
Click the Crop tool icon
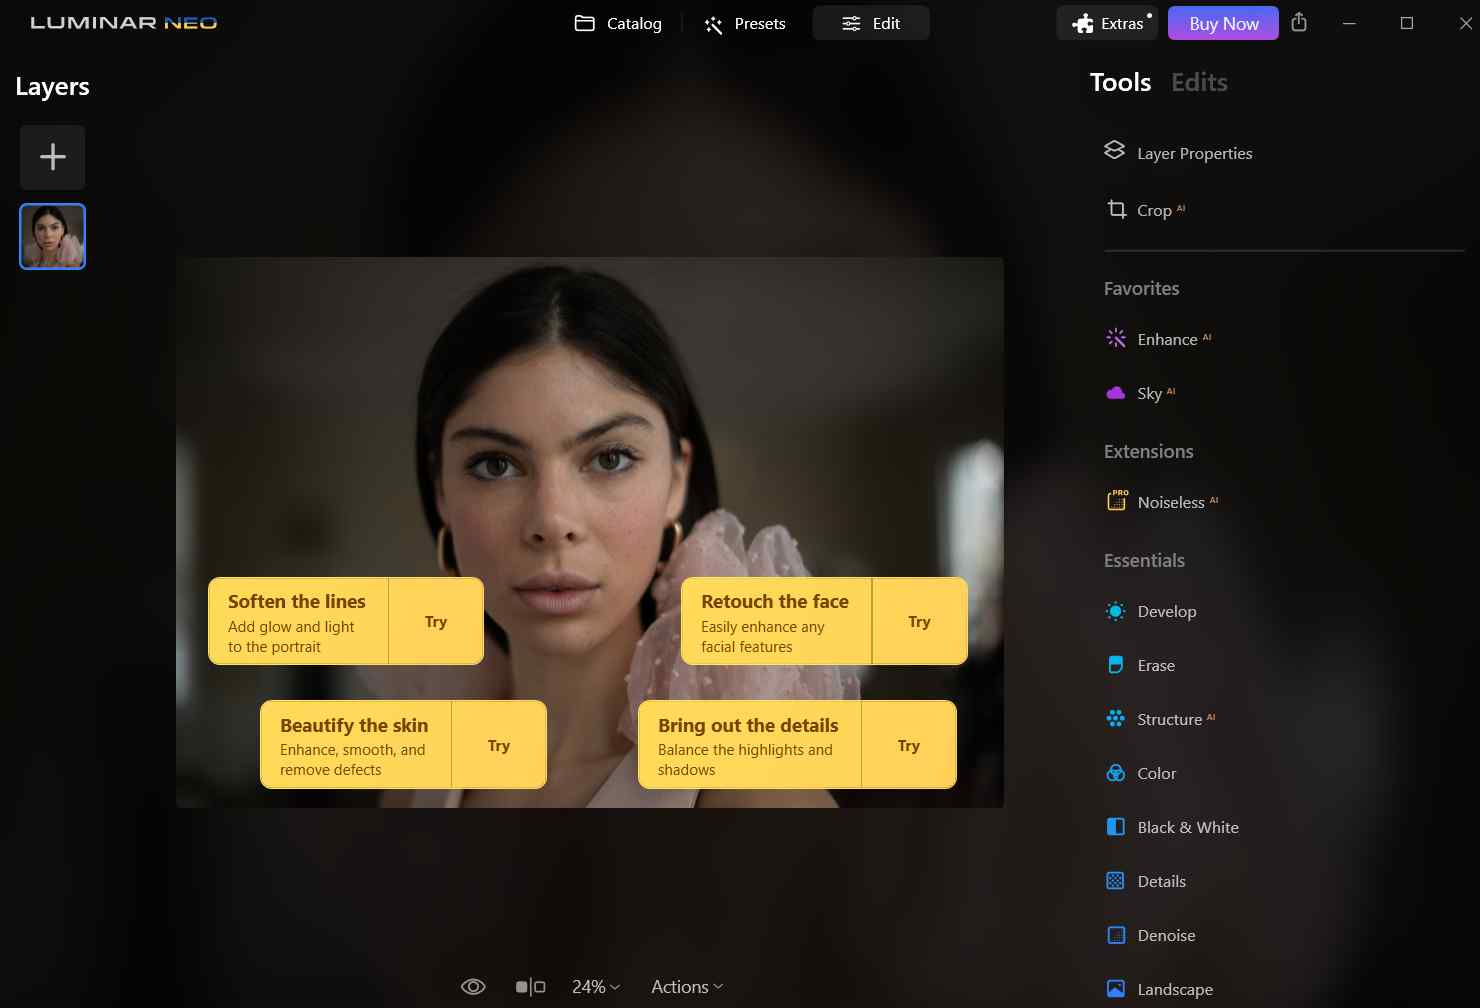coord(1116,209)
